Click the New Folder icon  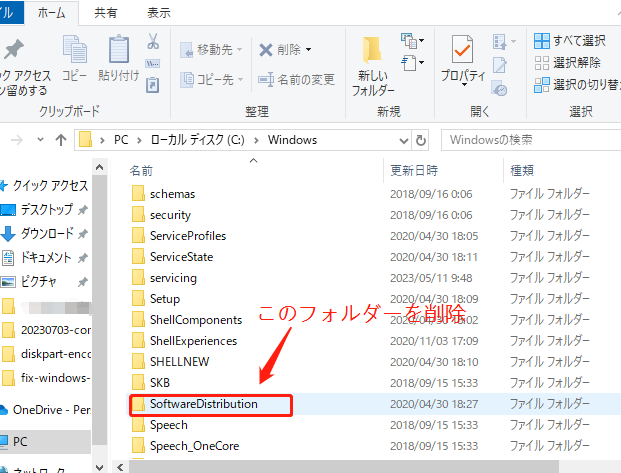point(372,50)
